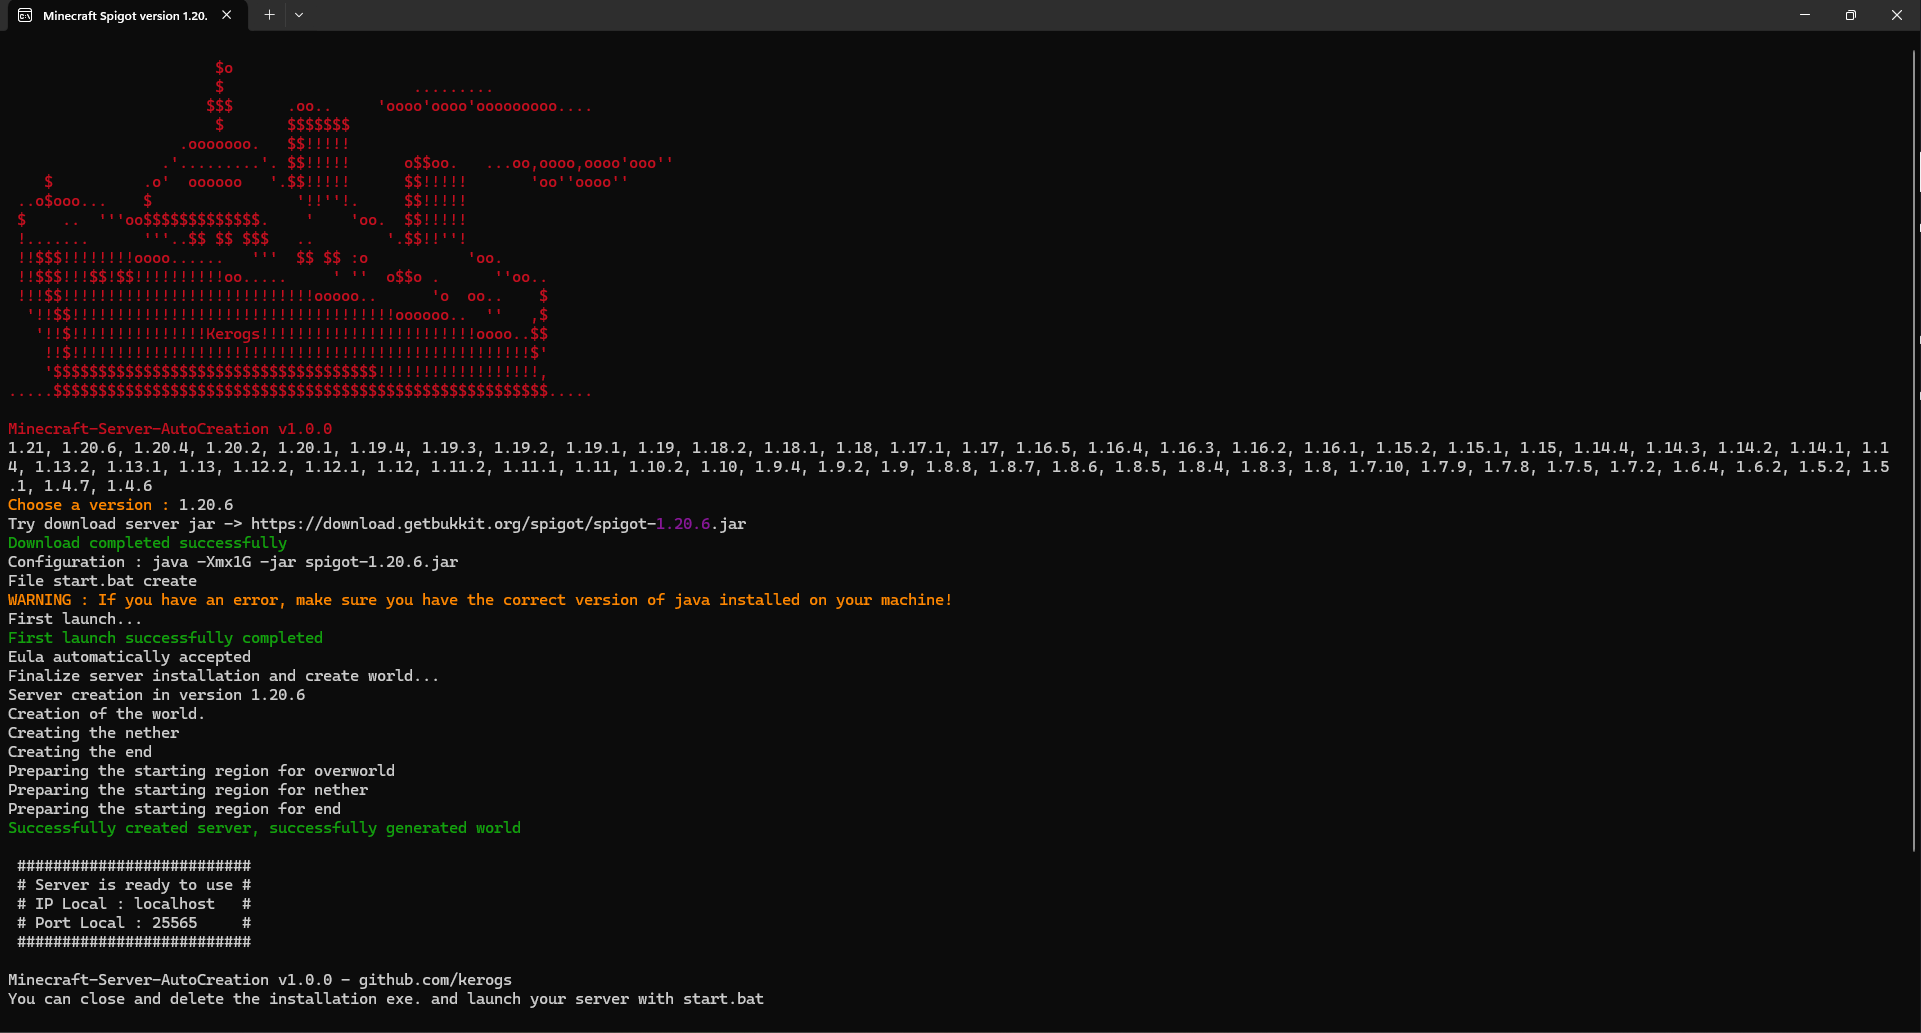Click 'Creating the end' line

(x=80, y=752)
